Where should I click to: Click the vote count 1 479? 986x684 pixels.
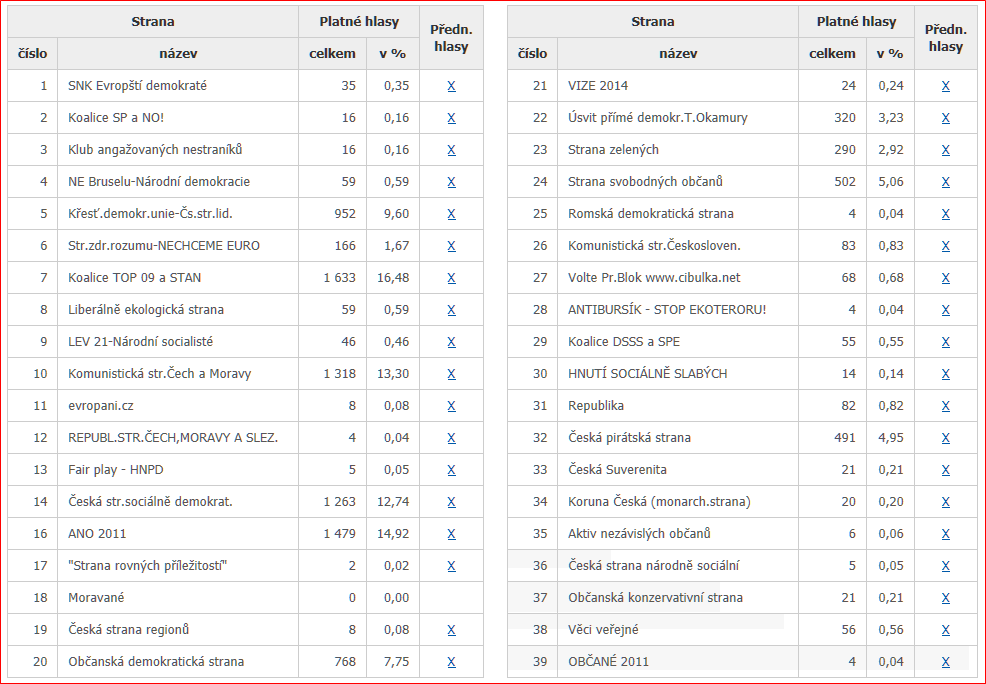(x=340, y=534)
